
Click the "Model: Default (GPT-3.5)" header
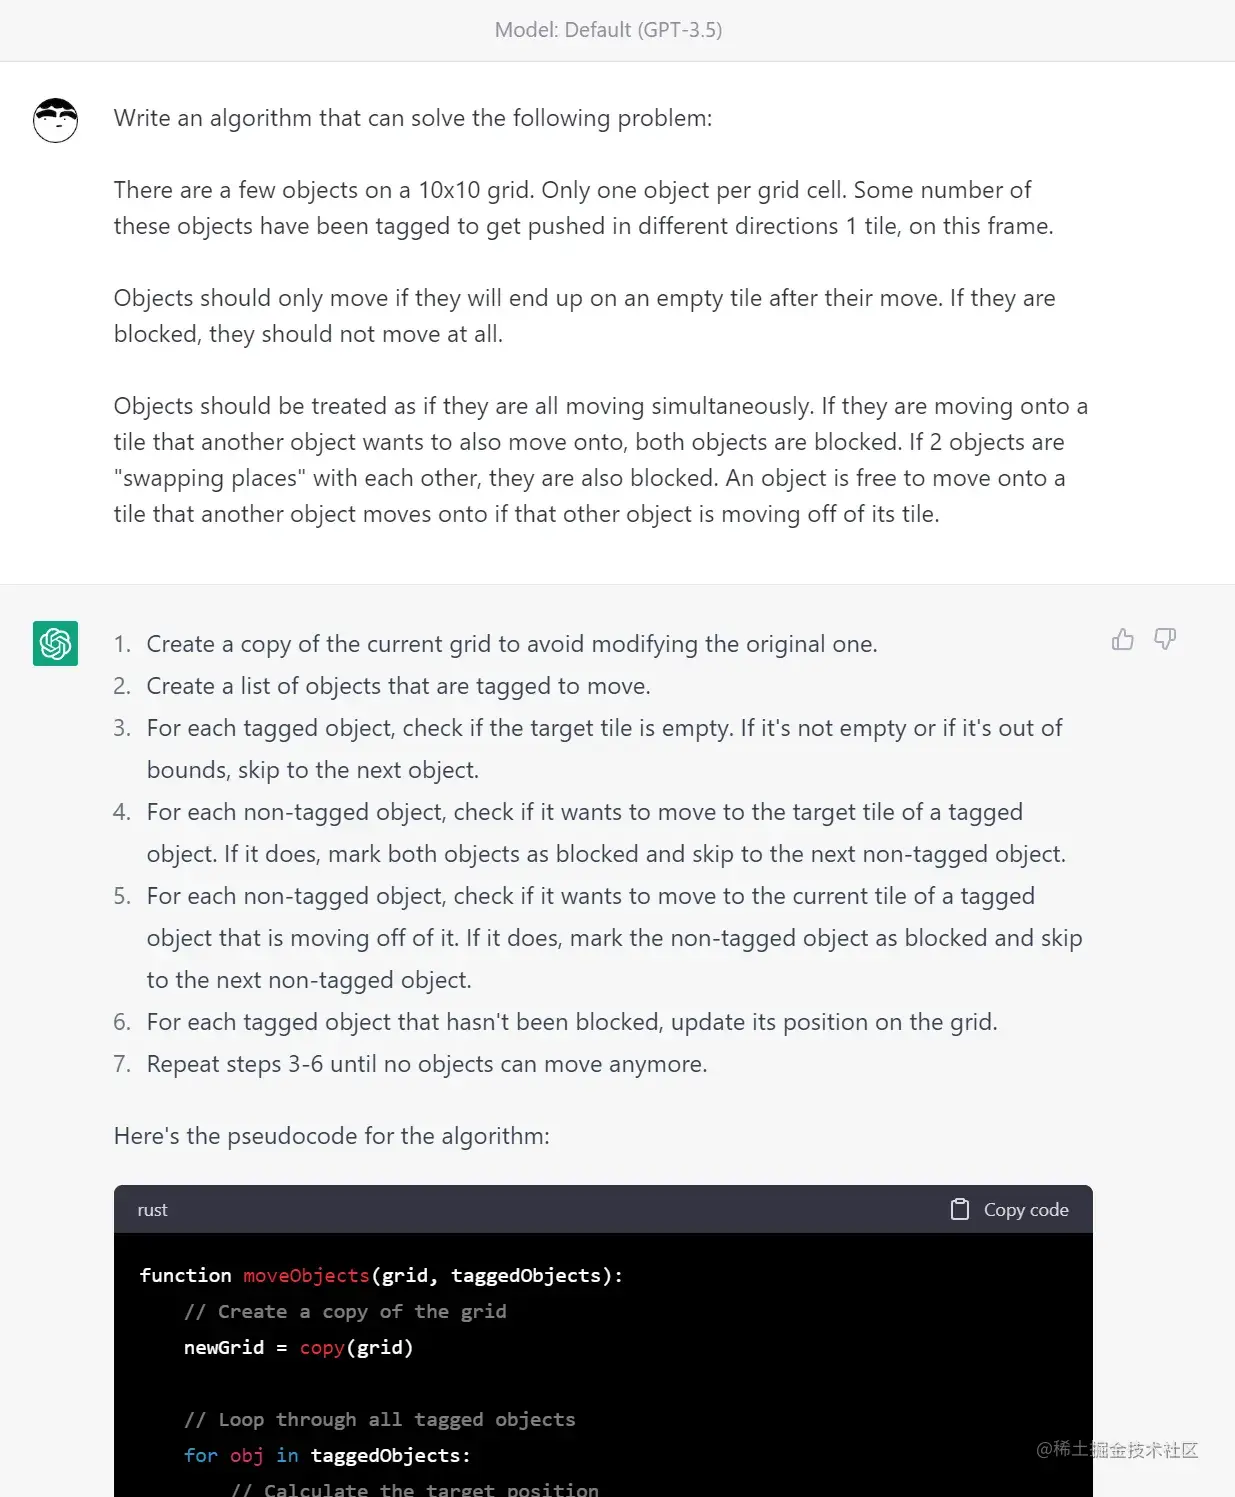pyautogui.click(x=608, y=30)
